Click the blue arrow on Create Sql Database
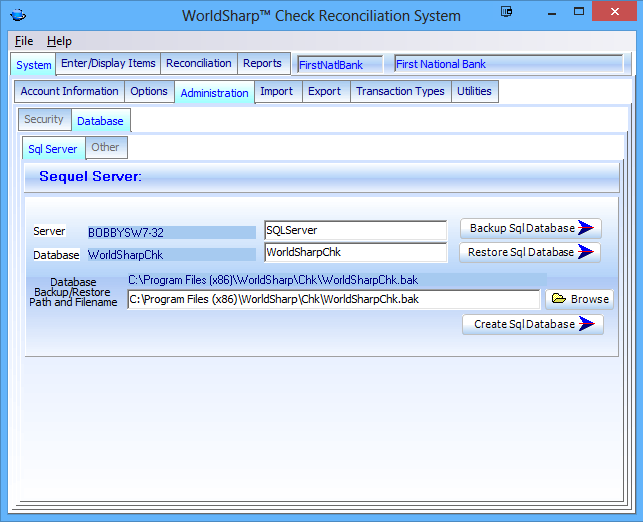Image resolution: width=643 pixels, height=522 pixels. point(590,325)
